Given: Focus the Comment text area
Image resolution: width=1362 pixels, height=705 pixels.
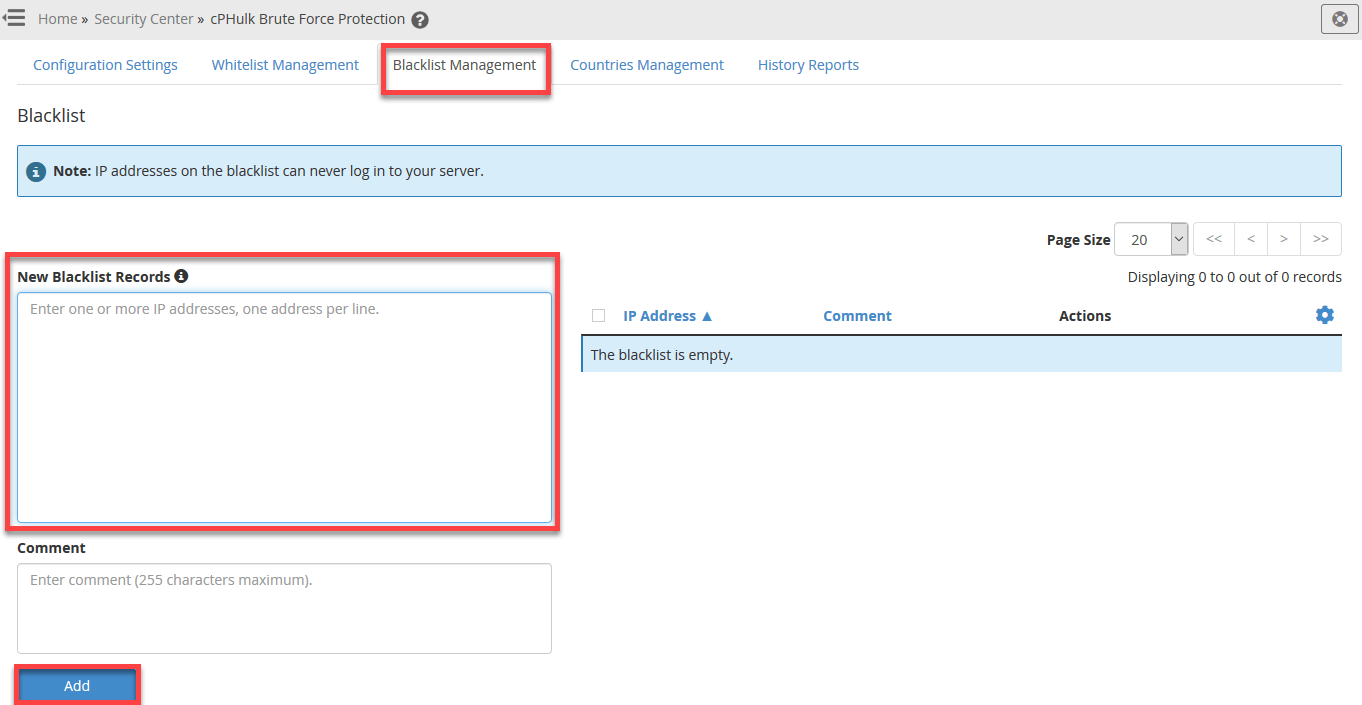Looking at the screenshot, I should (x=284, y=609).
